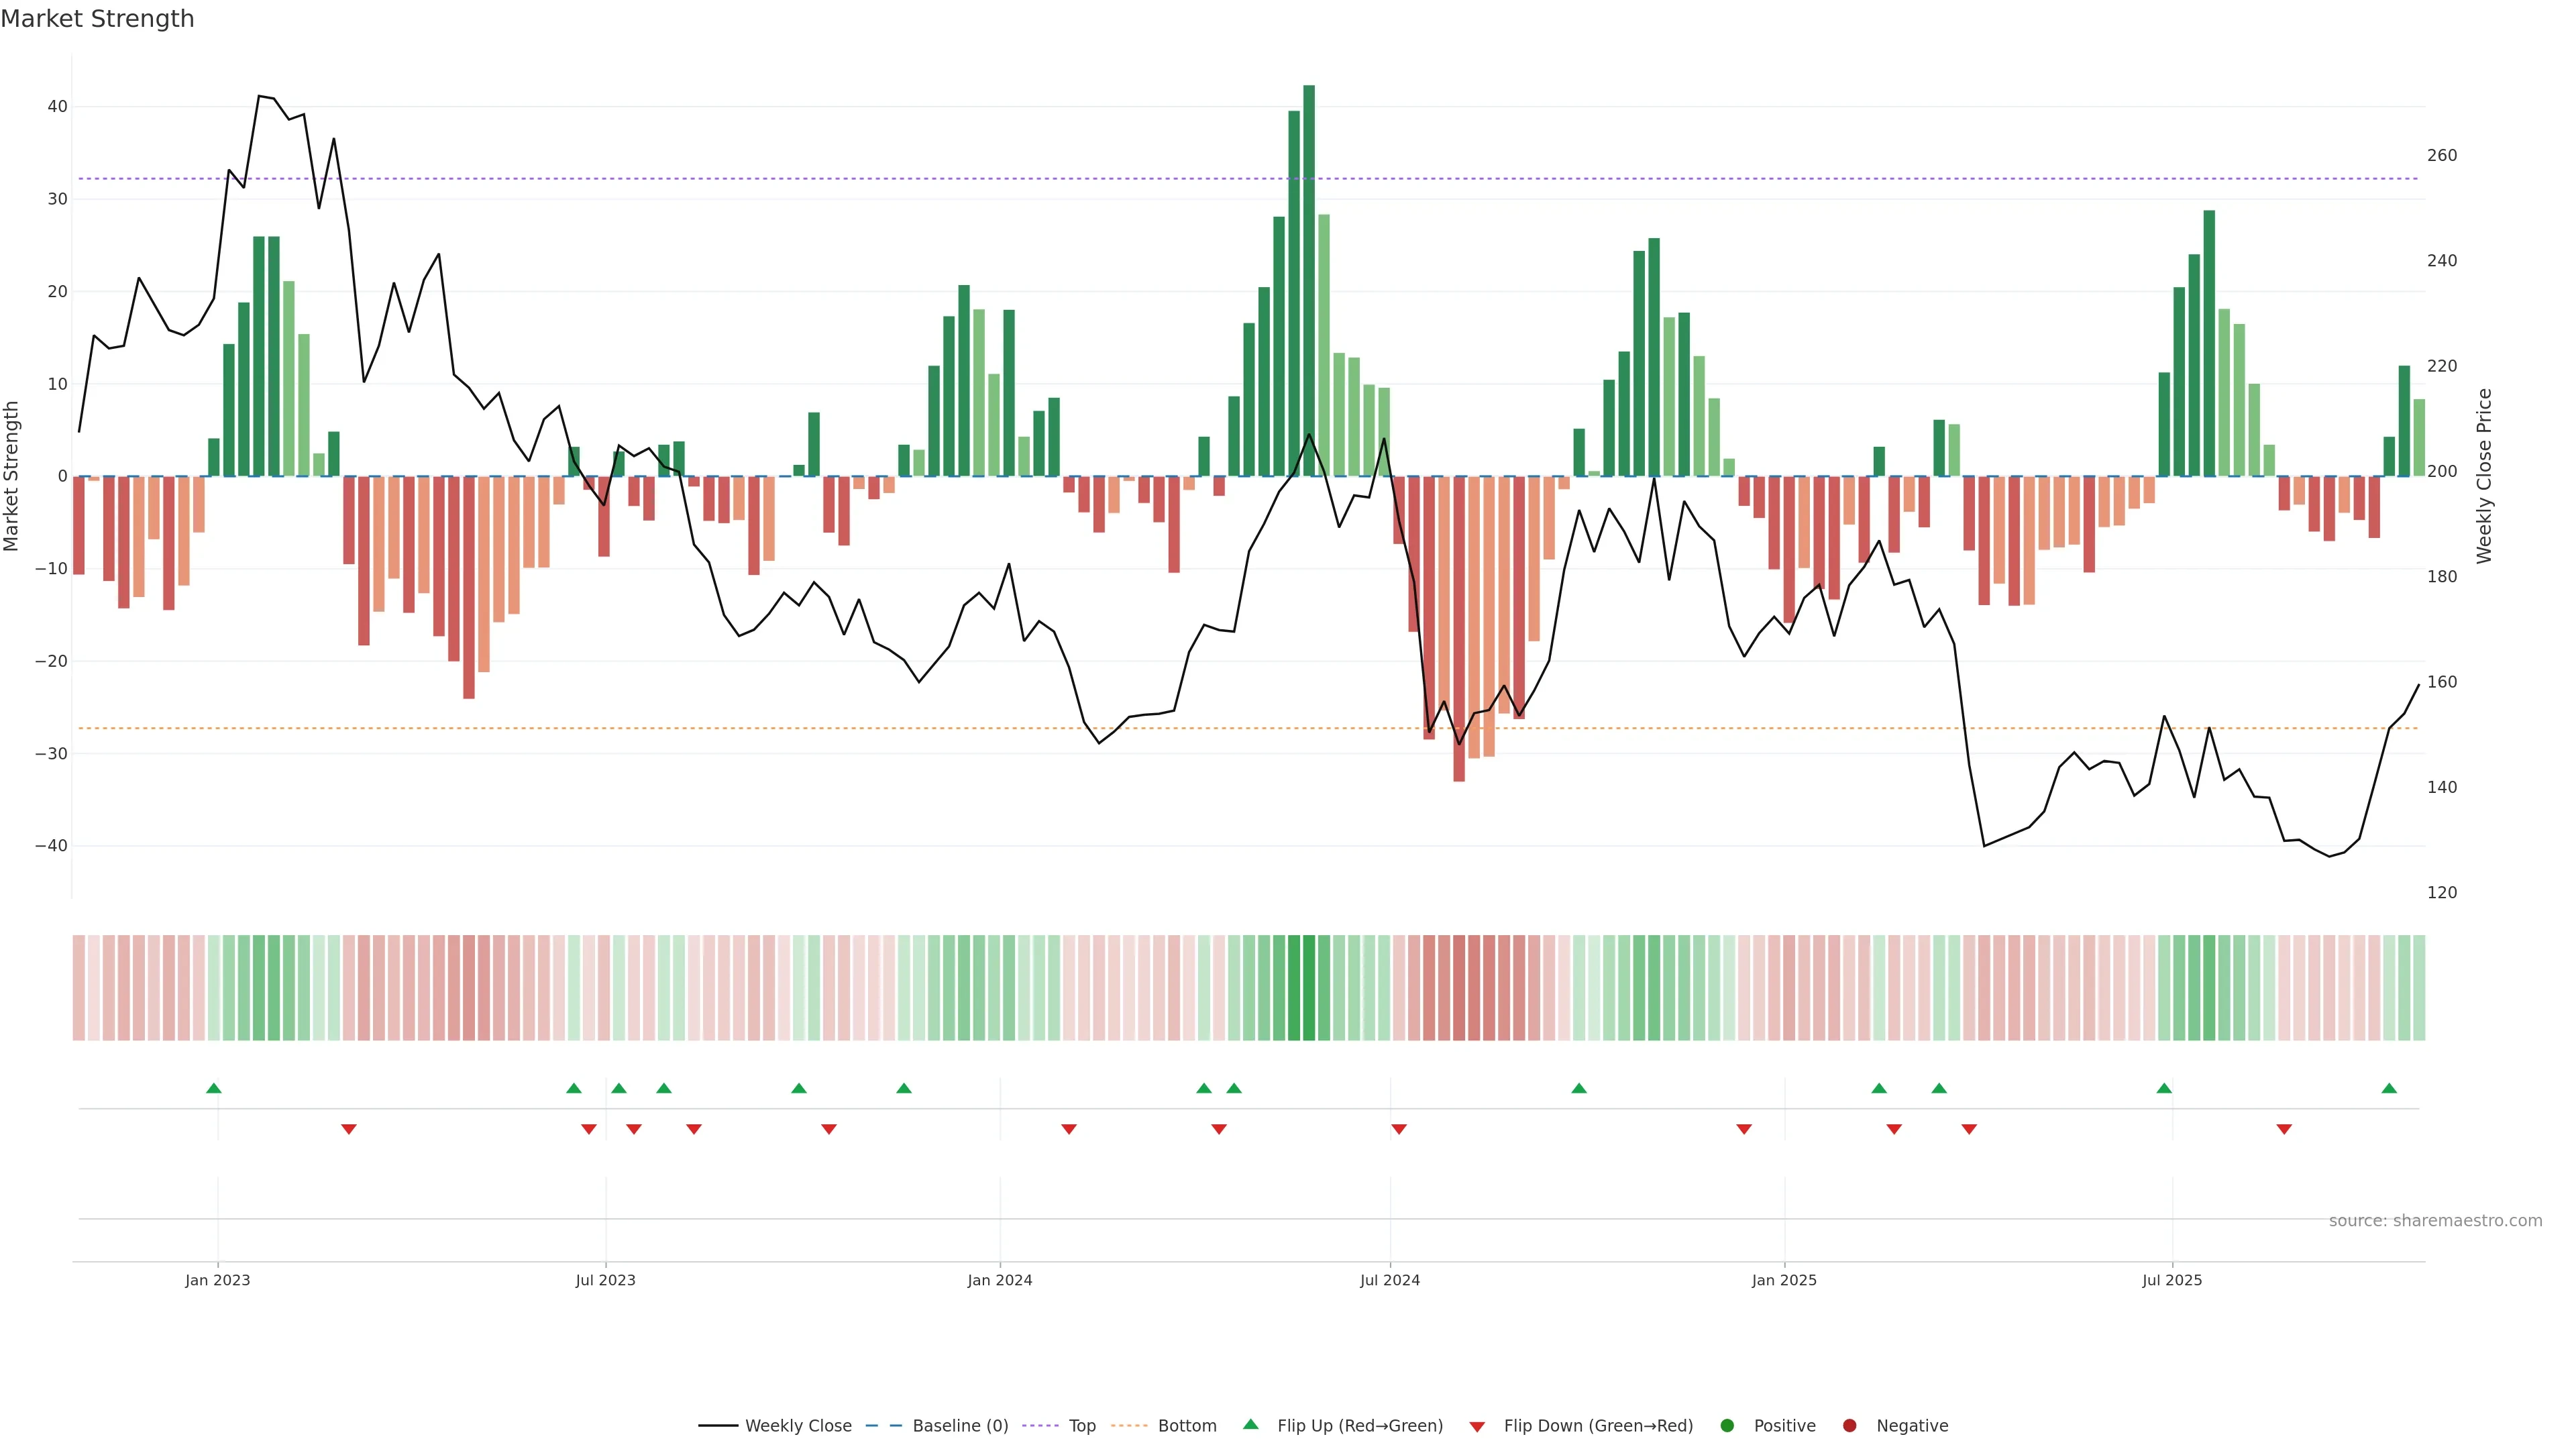Click the green flip-up marker just before Jul 2025
The width and height of the screenshot is (2576, 1449).
[x=2164, y=1088]
